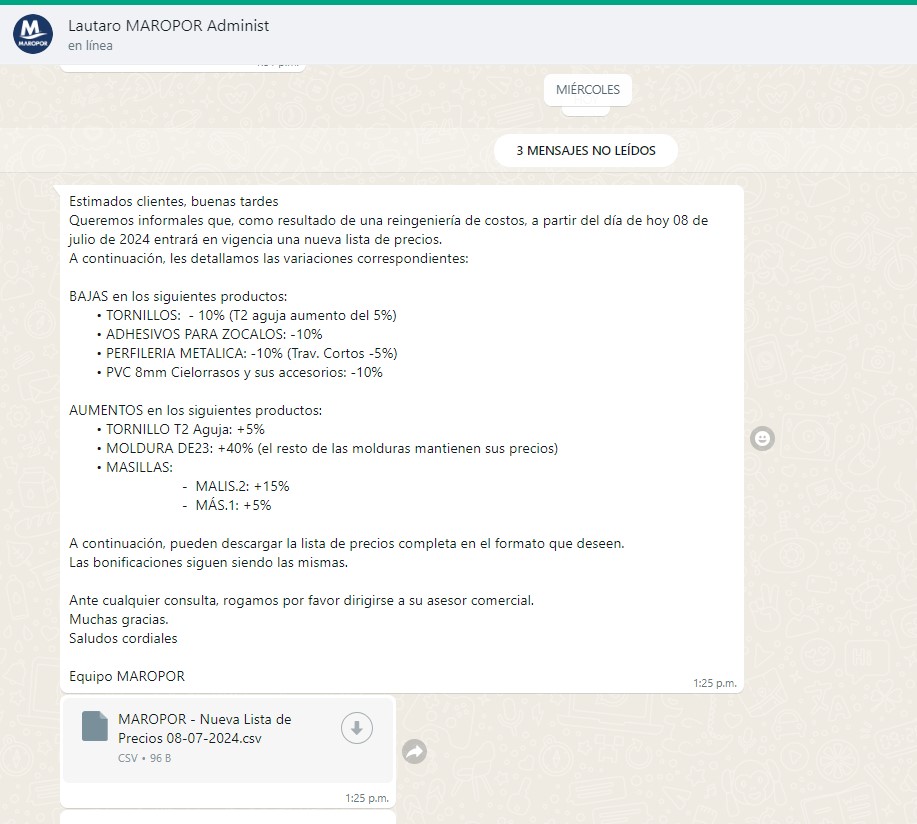Open the Nueva Lista de Precios file name

(204, 728)
